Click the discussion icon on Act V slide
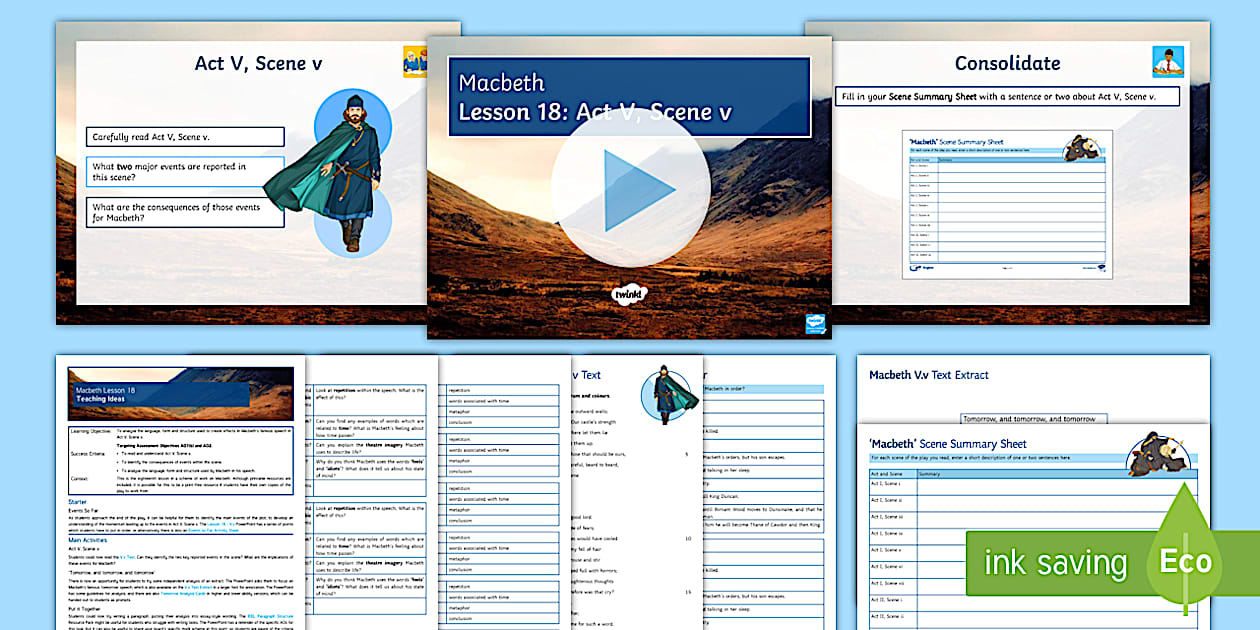Viewport: 1260px width, 630px height. [x=415, y=61]
